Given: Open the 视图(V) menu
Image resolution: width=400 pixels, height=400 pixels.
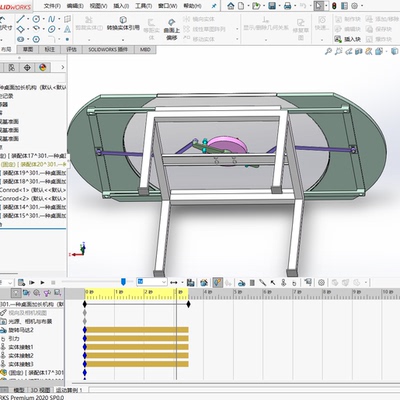Looking at the screenshot, I should pos(98,6).
